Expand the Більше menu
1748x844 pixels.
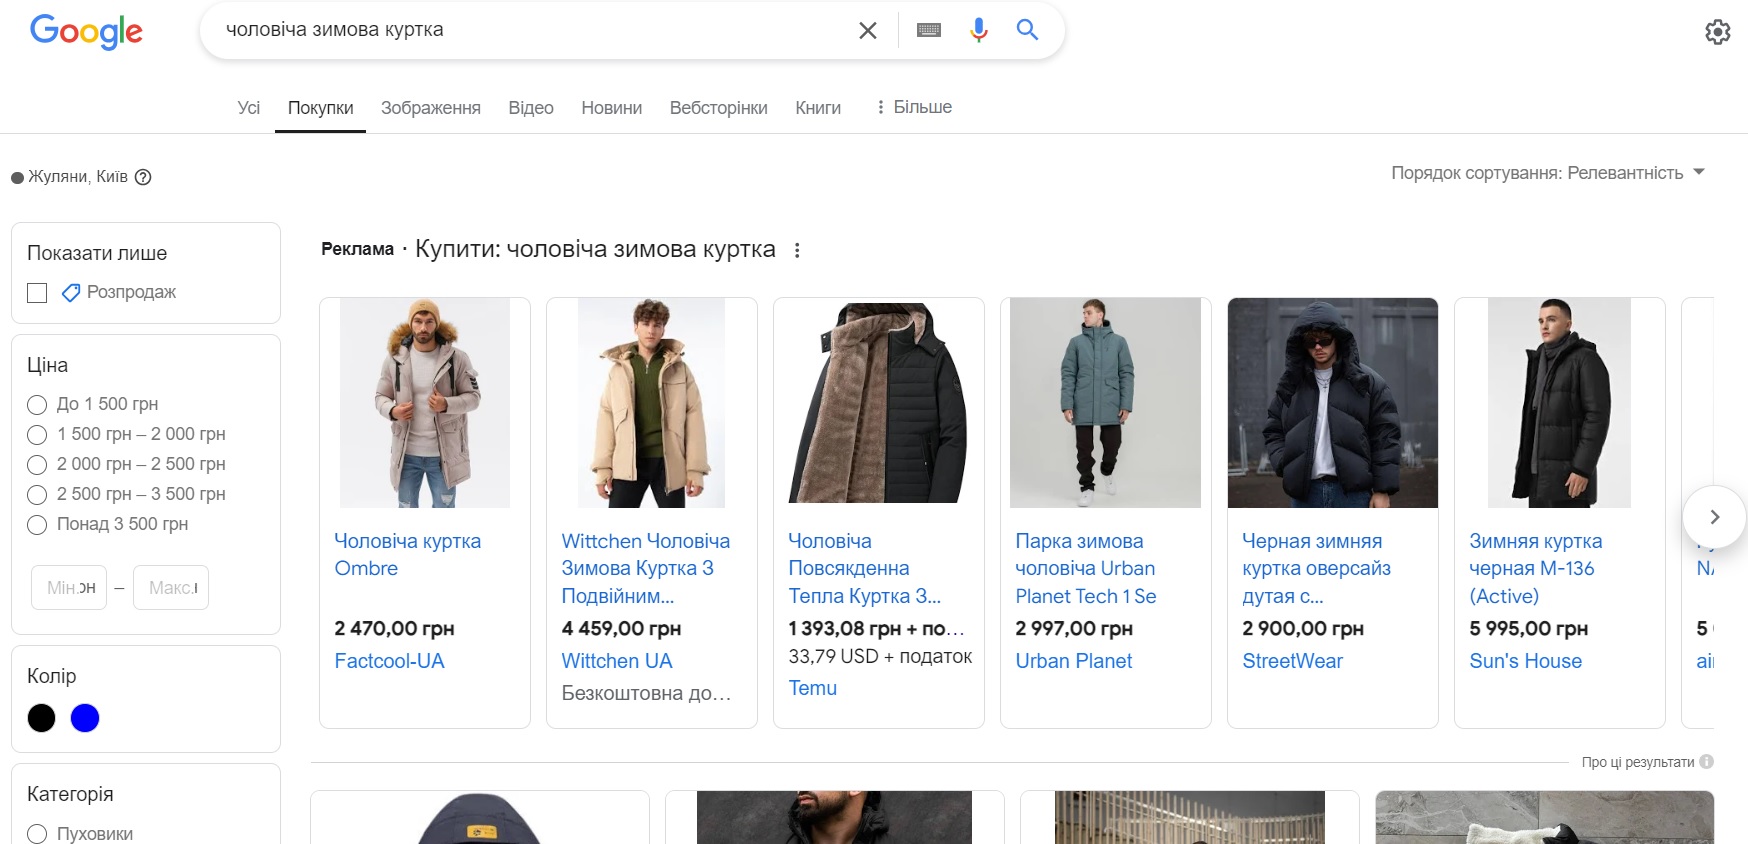(x=913, y=107)
